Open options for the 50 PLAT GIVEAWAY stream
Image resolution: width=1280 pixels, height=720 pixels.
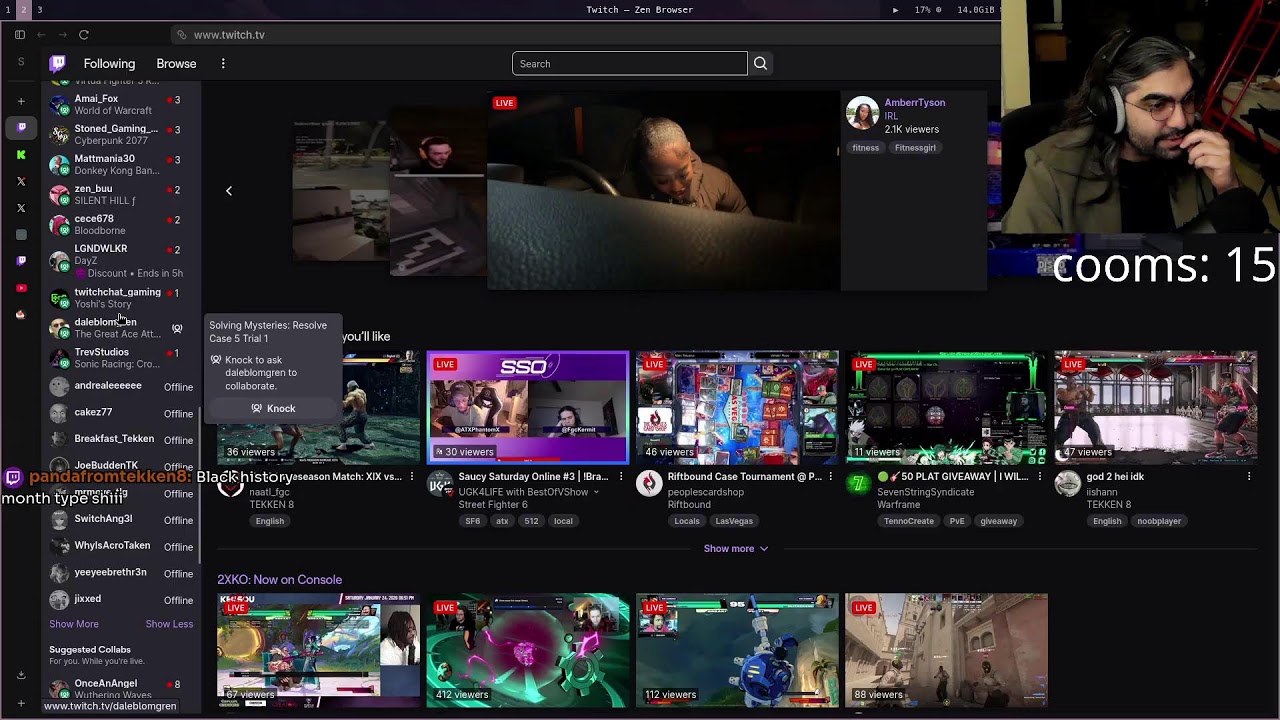tap(1040, 477)
